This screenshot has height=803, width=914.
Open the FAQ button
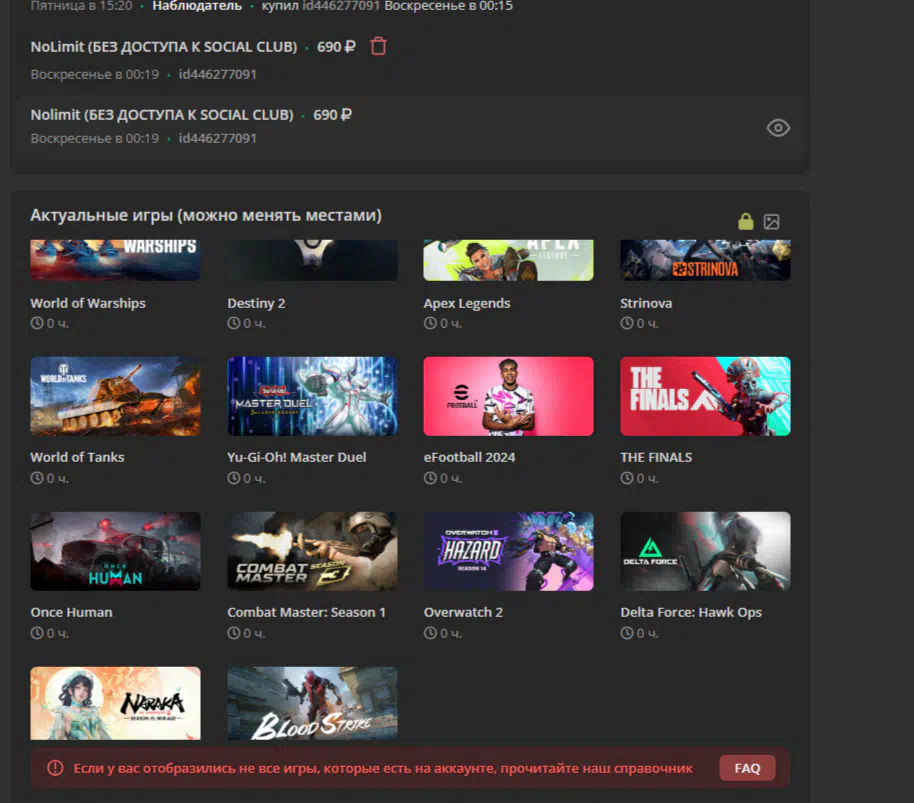[x=747, y=768]
